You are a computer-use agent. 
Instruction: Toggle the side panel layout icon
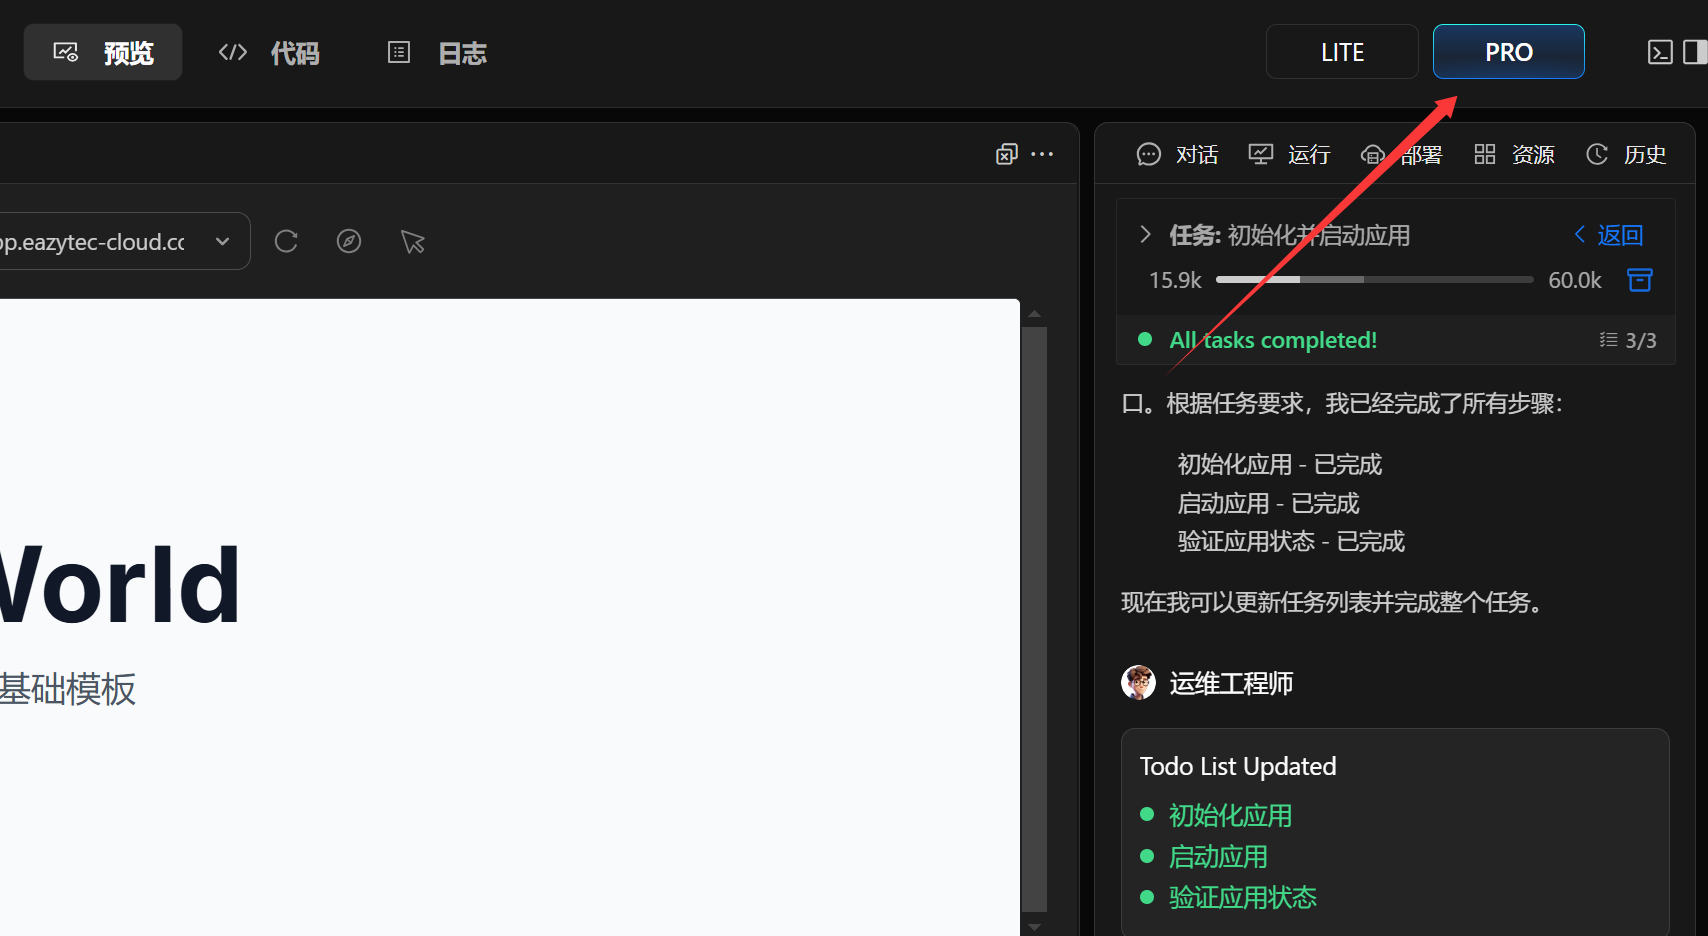click(1695, 52)
